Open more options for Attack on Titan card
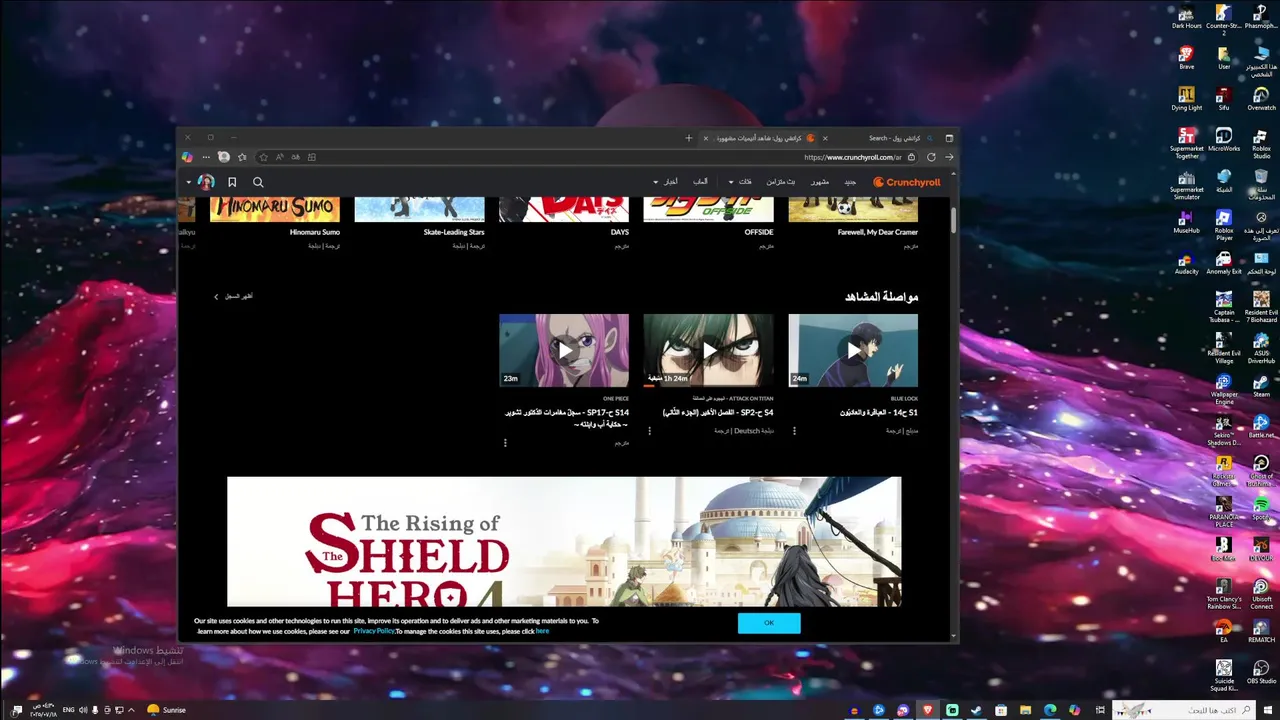This screenshot has width=1280, height=720. pos(650,431)
